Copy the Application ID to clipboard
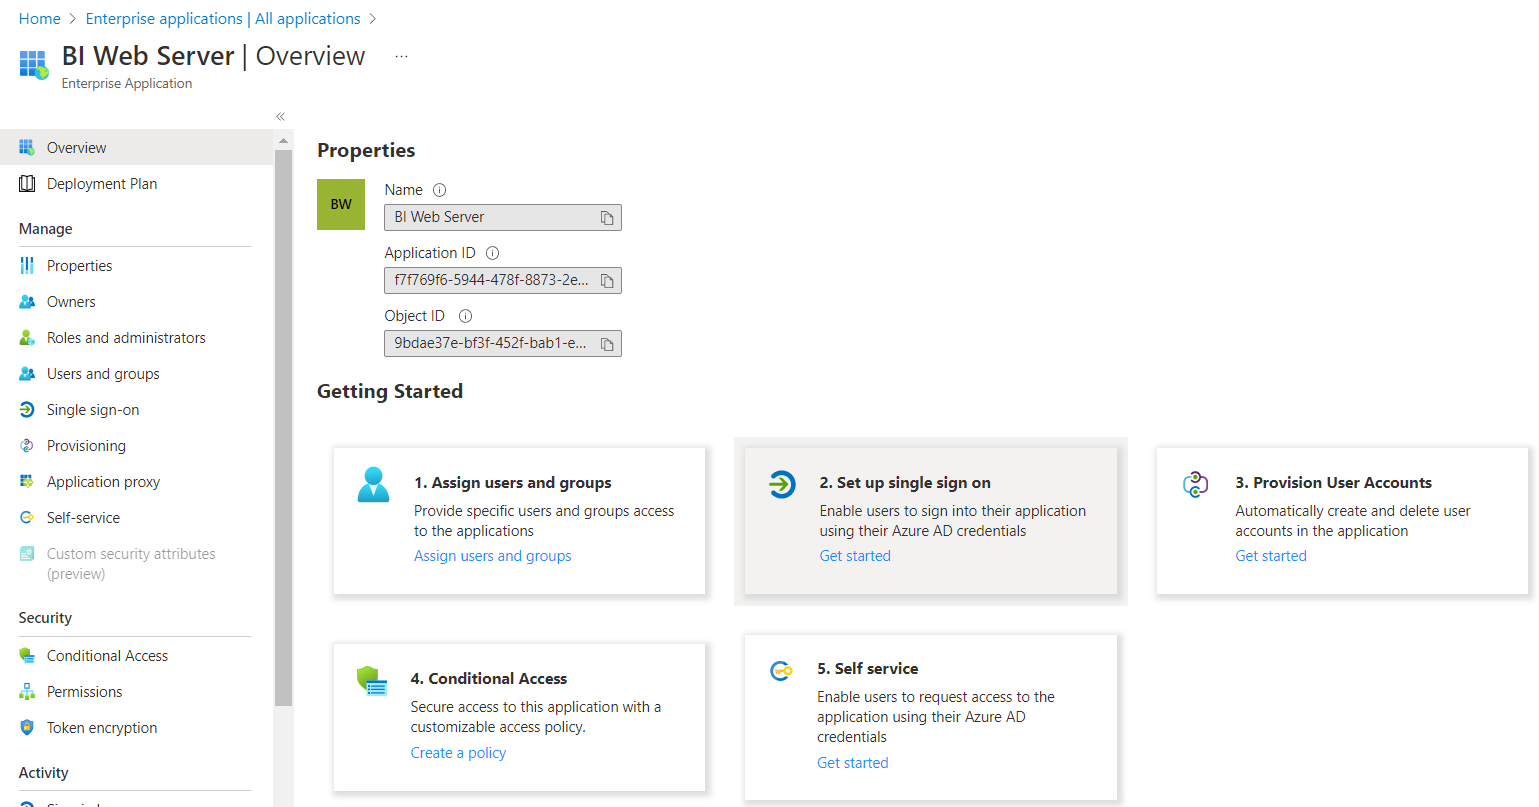This screenshot has height=807, width=1539. [607, 281]
